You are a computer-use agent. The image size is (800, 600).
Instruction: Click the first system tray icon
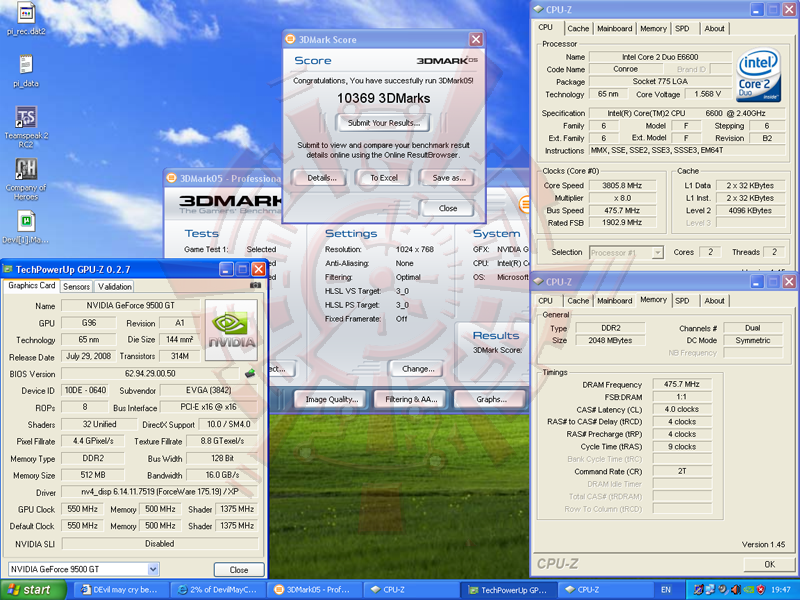pos(698,590)
